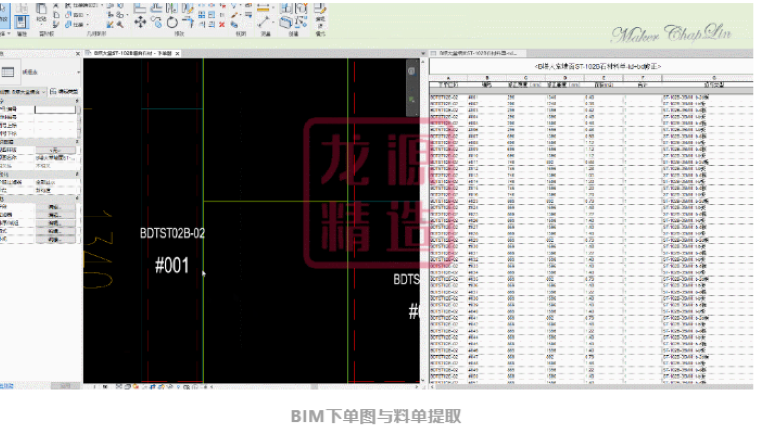Click the red Delete X icon

[222, 24]
